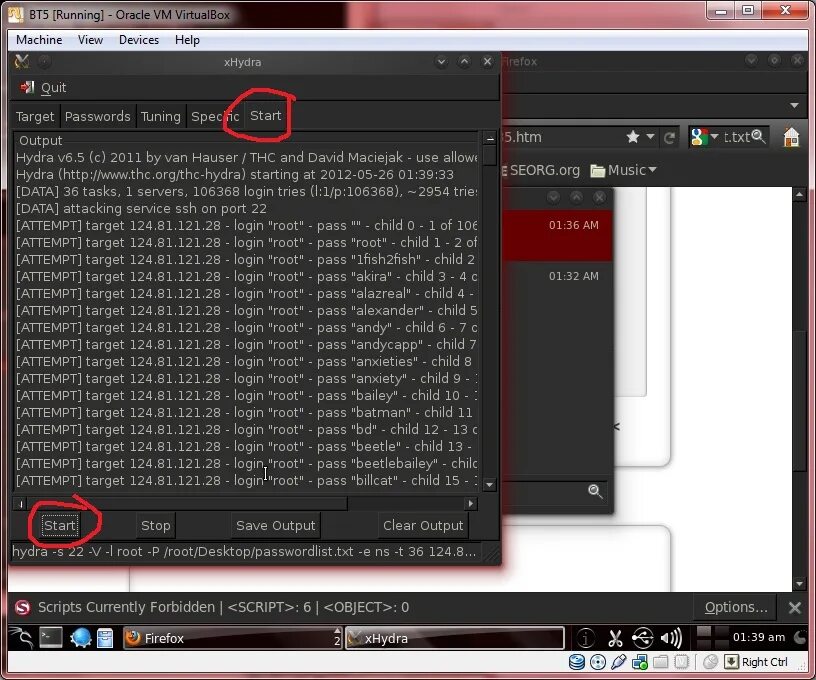Open the bookmark star dropdown arrow
The width and height of the screenshot is (816, 680).
pyautogui.click(x=650, y=137)
